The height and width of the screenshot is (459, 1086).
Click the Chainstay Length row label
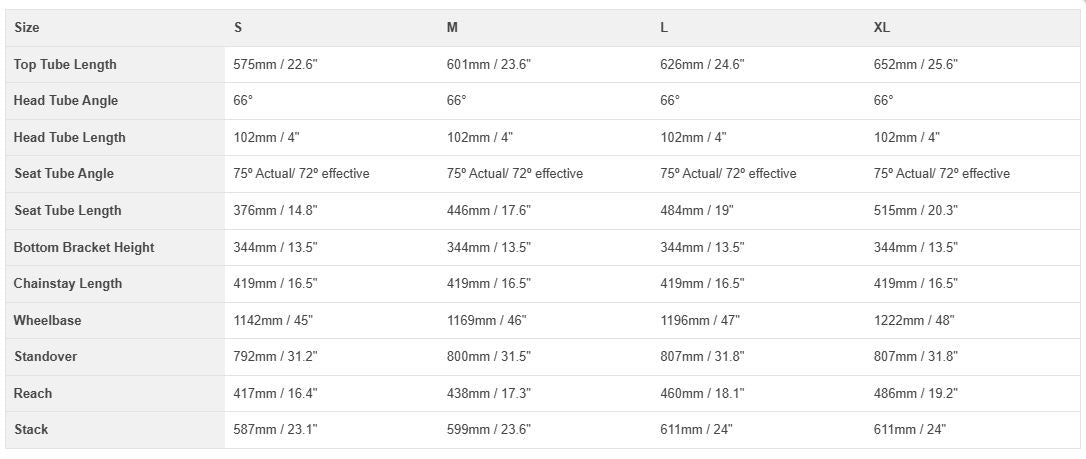(x=68, y=284)
